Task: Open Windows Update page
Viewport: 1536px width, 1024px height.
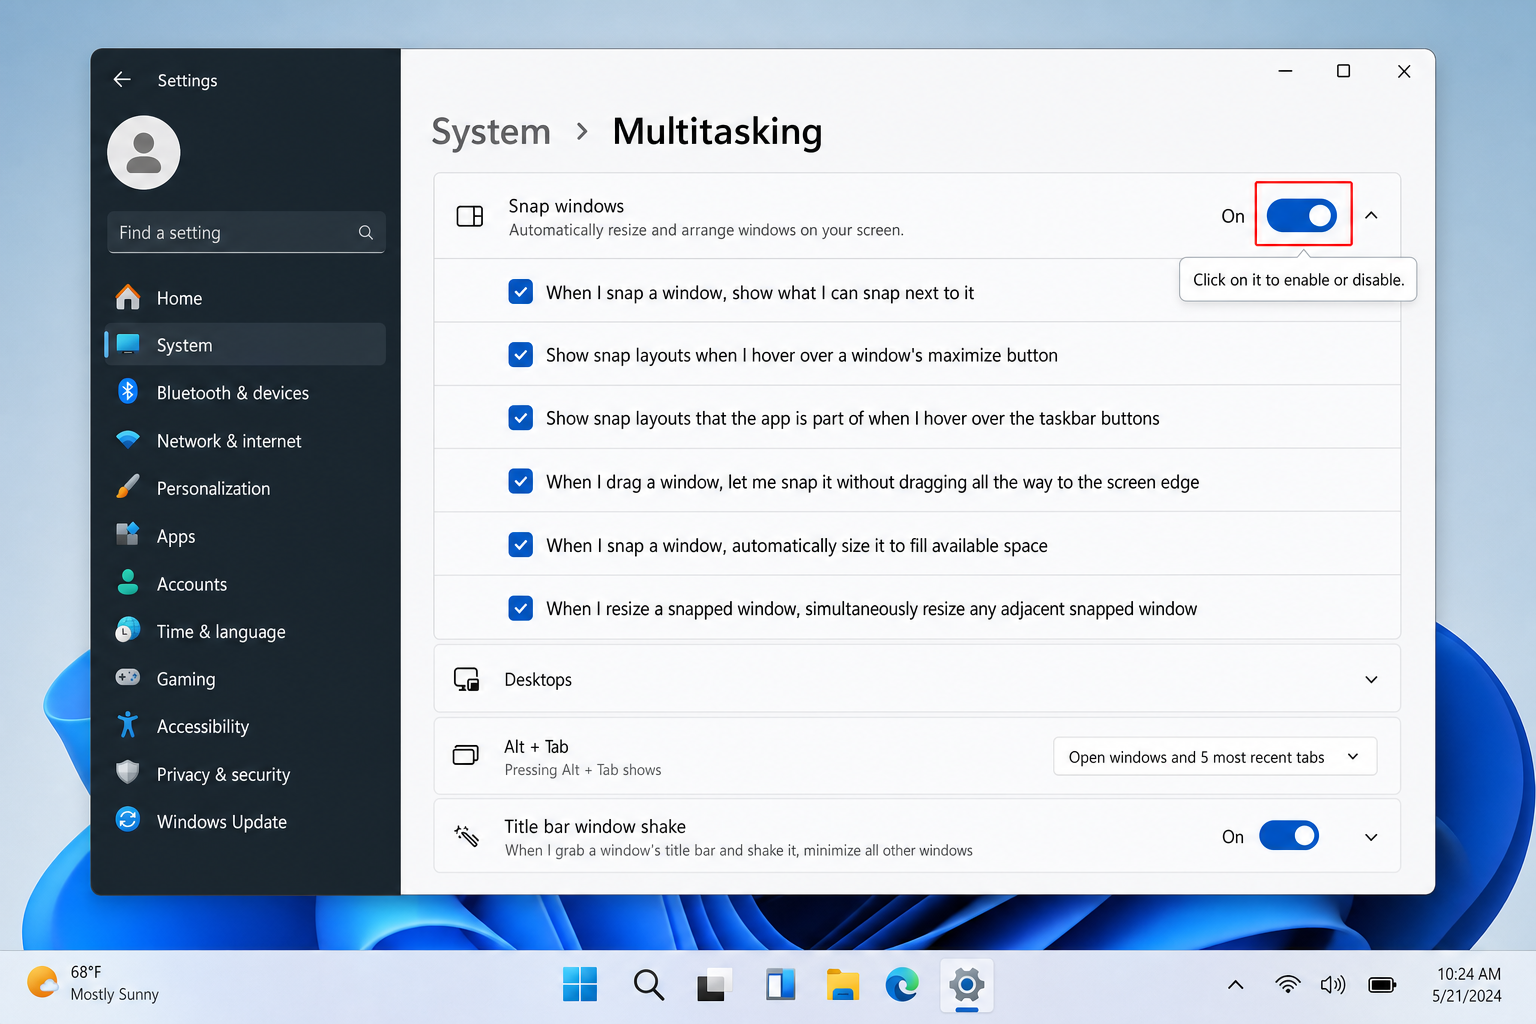Action: click(245, 821)
